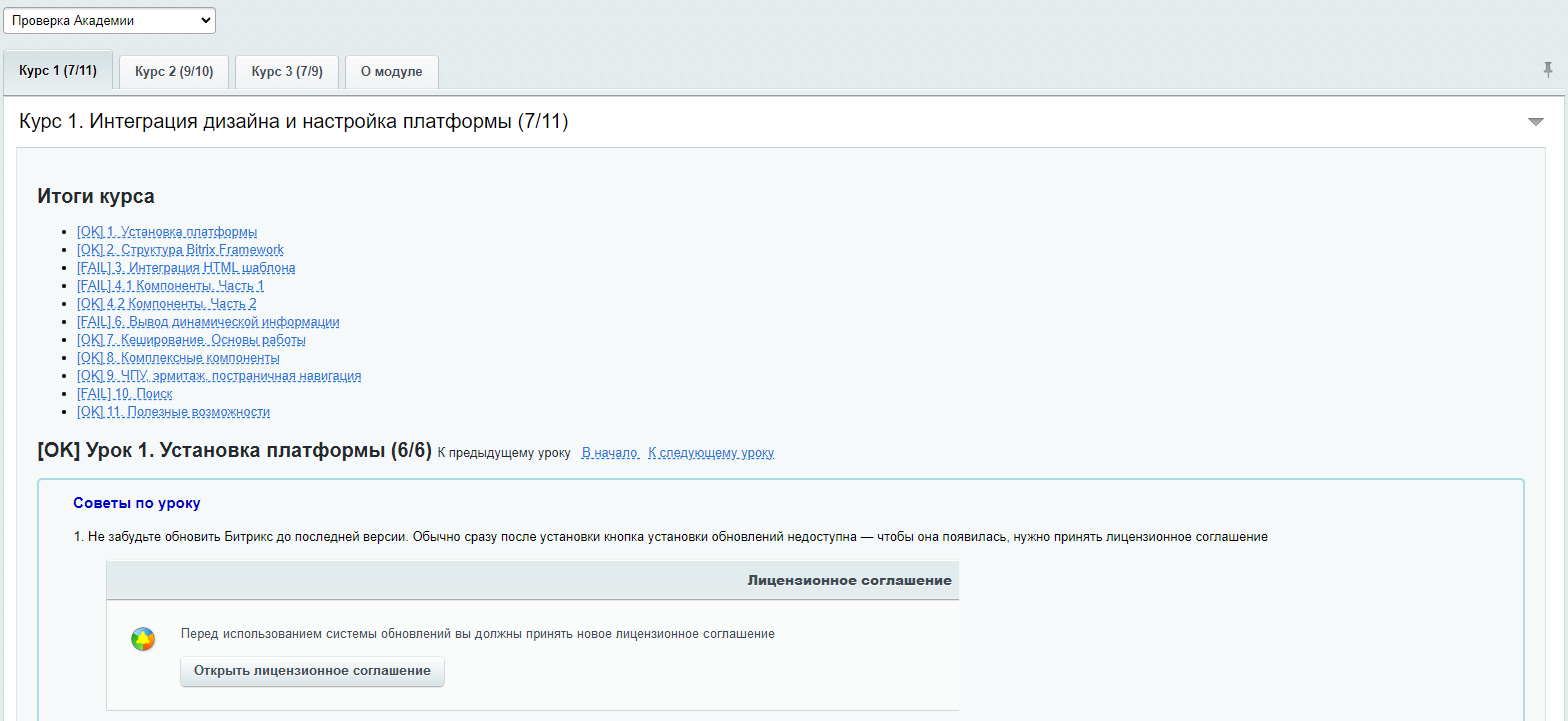Switch to the Курс 3 (7/9) tab

[x=287, y=72]
